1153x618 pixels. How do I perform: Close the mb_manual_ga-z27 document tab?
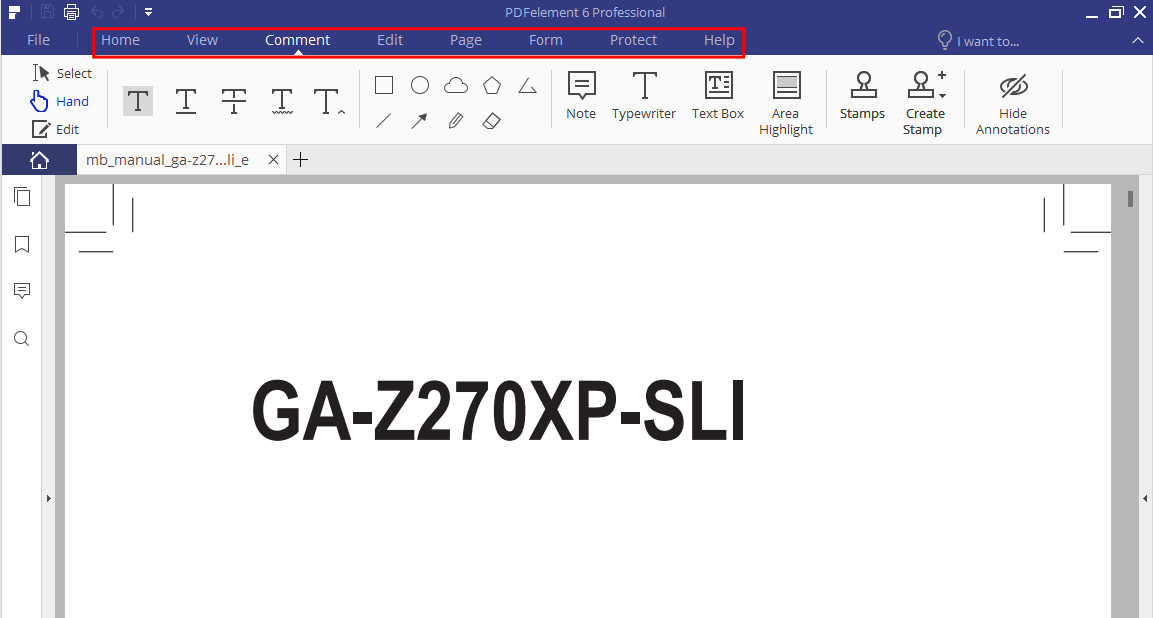coord(273,160)
